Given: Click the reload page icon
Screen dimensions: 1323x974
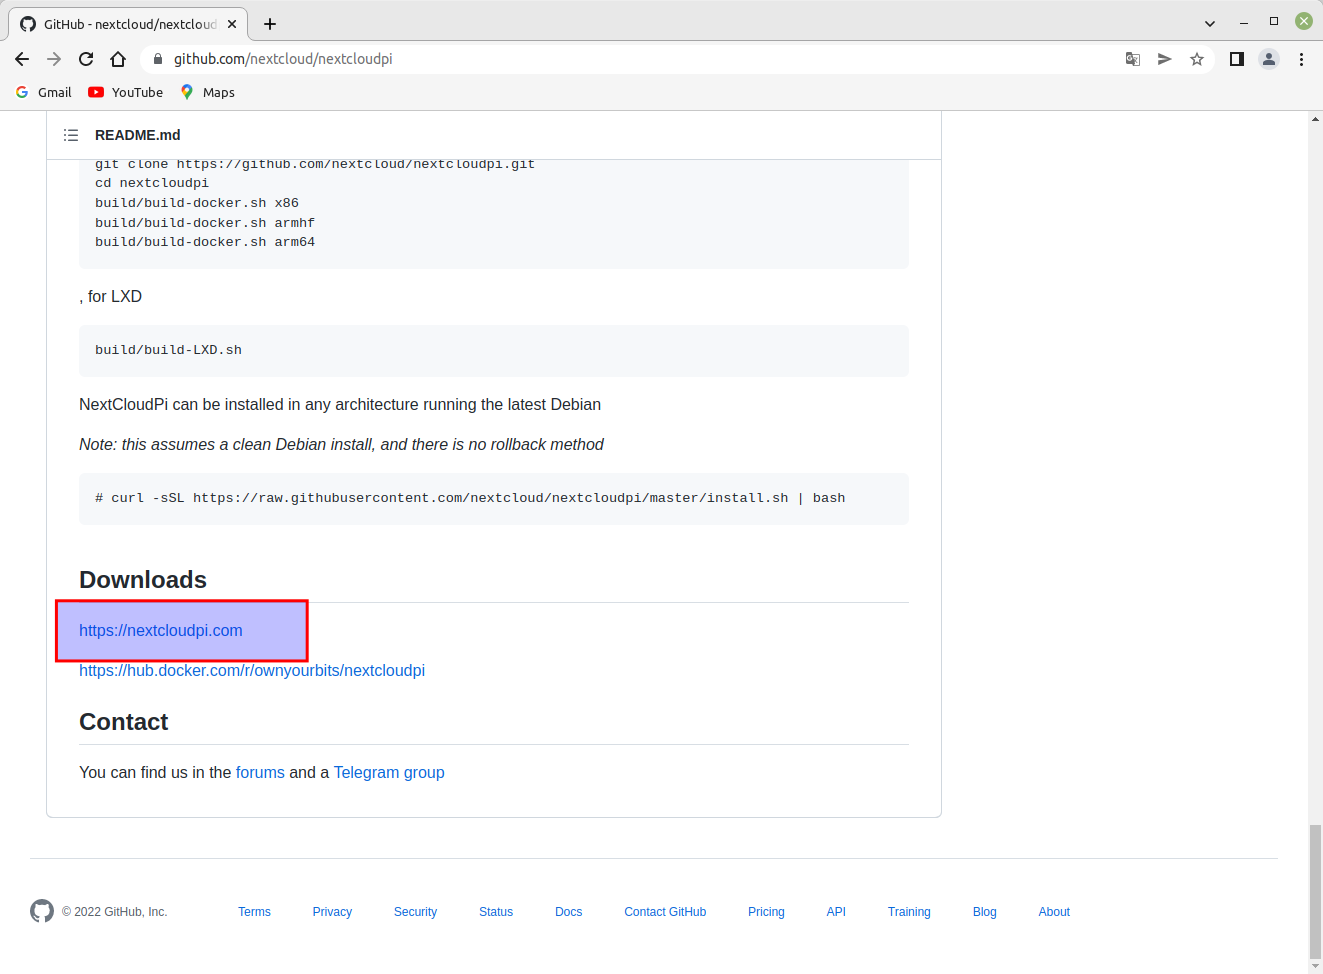Looking at the screenshot, I should (x=85, y=59).
